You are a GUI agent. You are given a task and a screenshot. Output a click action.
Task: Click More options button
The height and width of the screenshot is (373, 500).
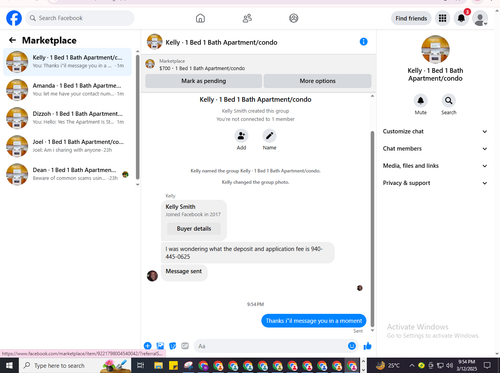[x=317, y=81]
